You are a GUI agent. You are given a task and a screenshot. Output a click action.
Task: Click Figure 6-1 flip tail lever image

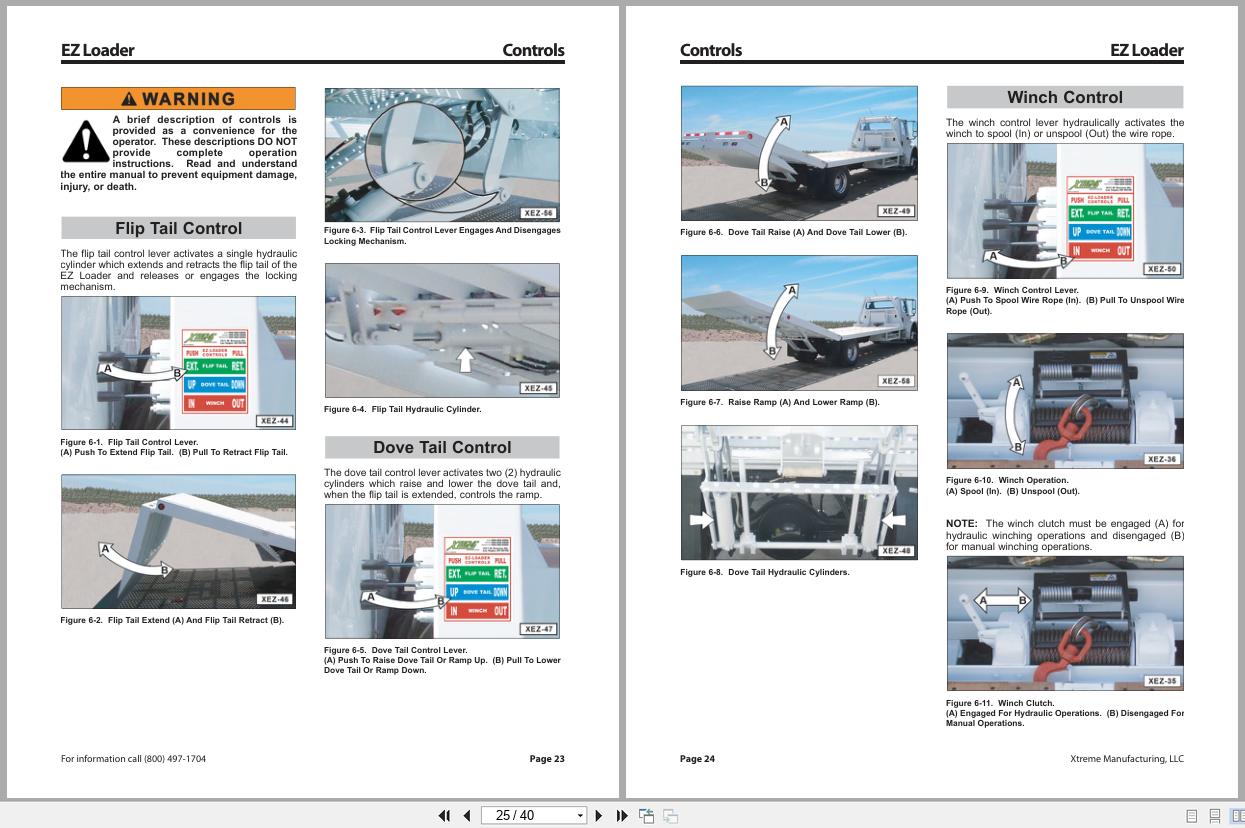[178, 363]
